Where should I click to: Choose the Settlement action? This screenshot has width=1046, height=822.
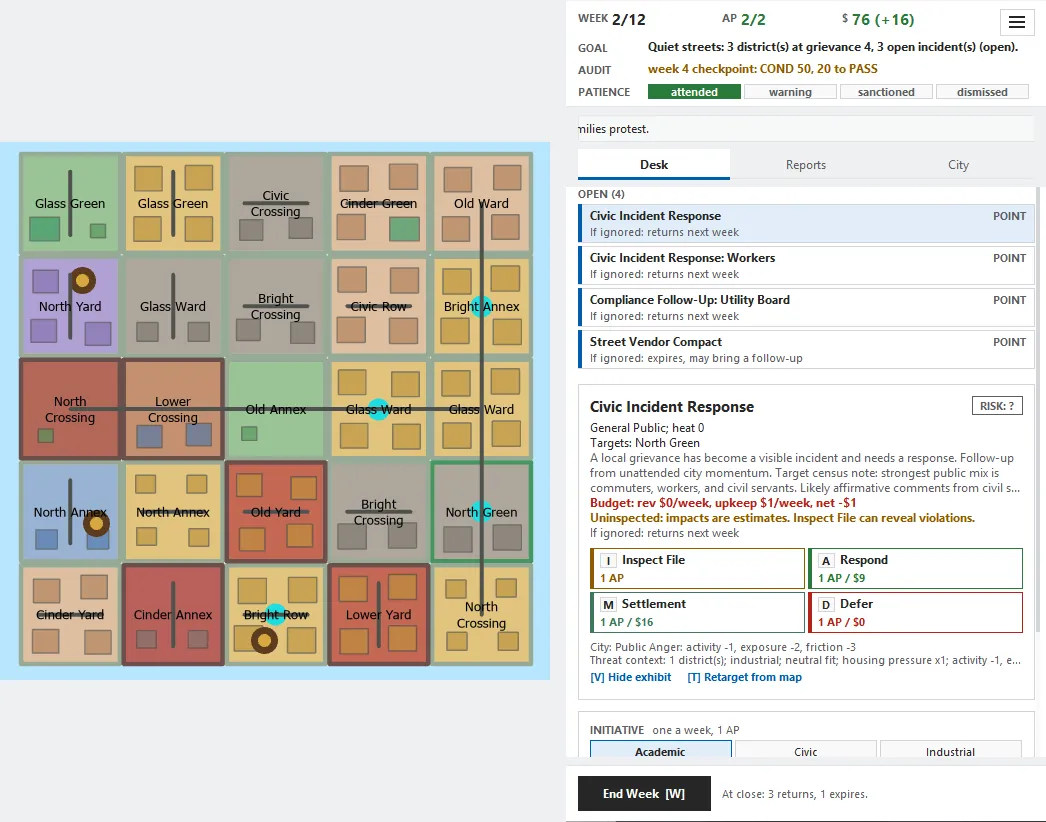tap(698, 612)
